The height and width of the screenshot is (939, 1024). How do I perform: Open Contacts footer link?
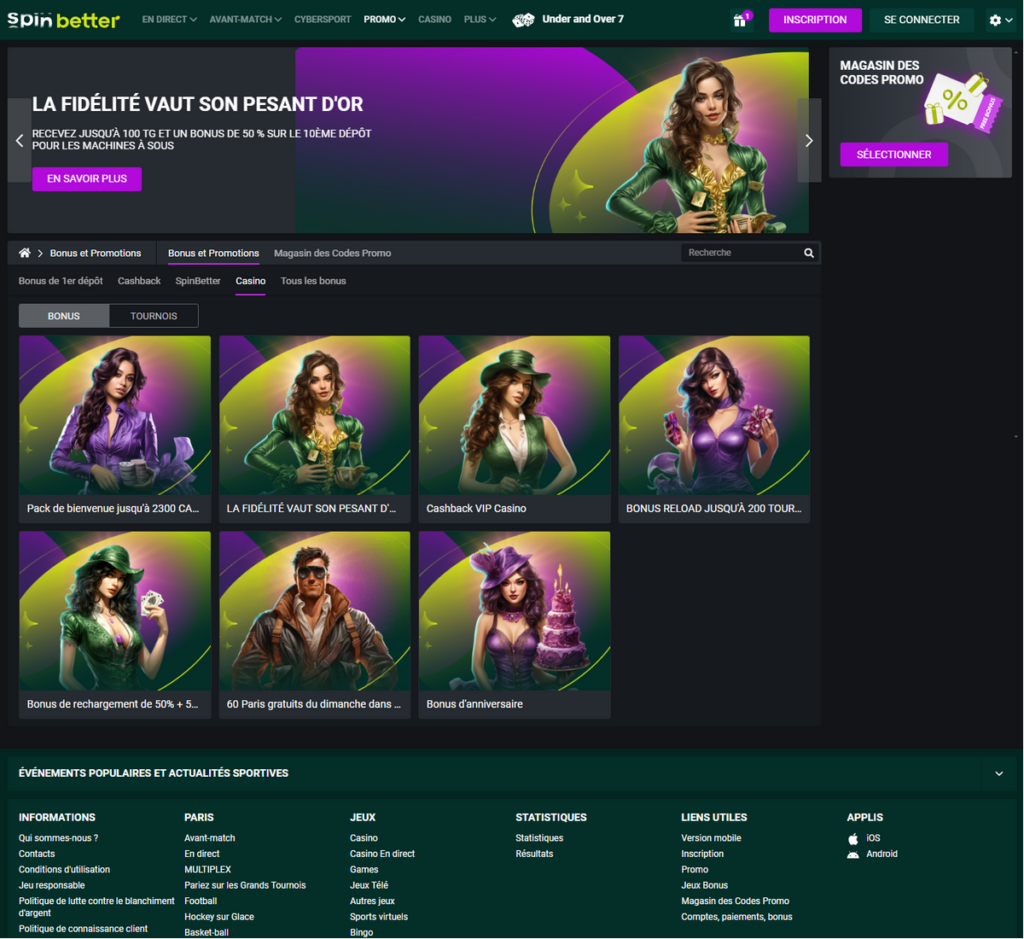point(37,853)
